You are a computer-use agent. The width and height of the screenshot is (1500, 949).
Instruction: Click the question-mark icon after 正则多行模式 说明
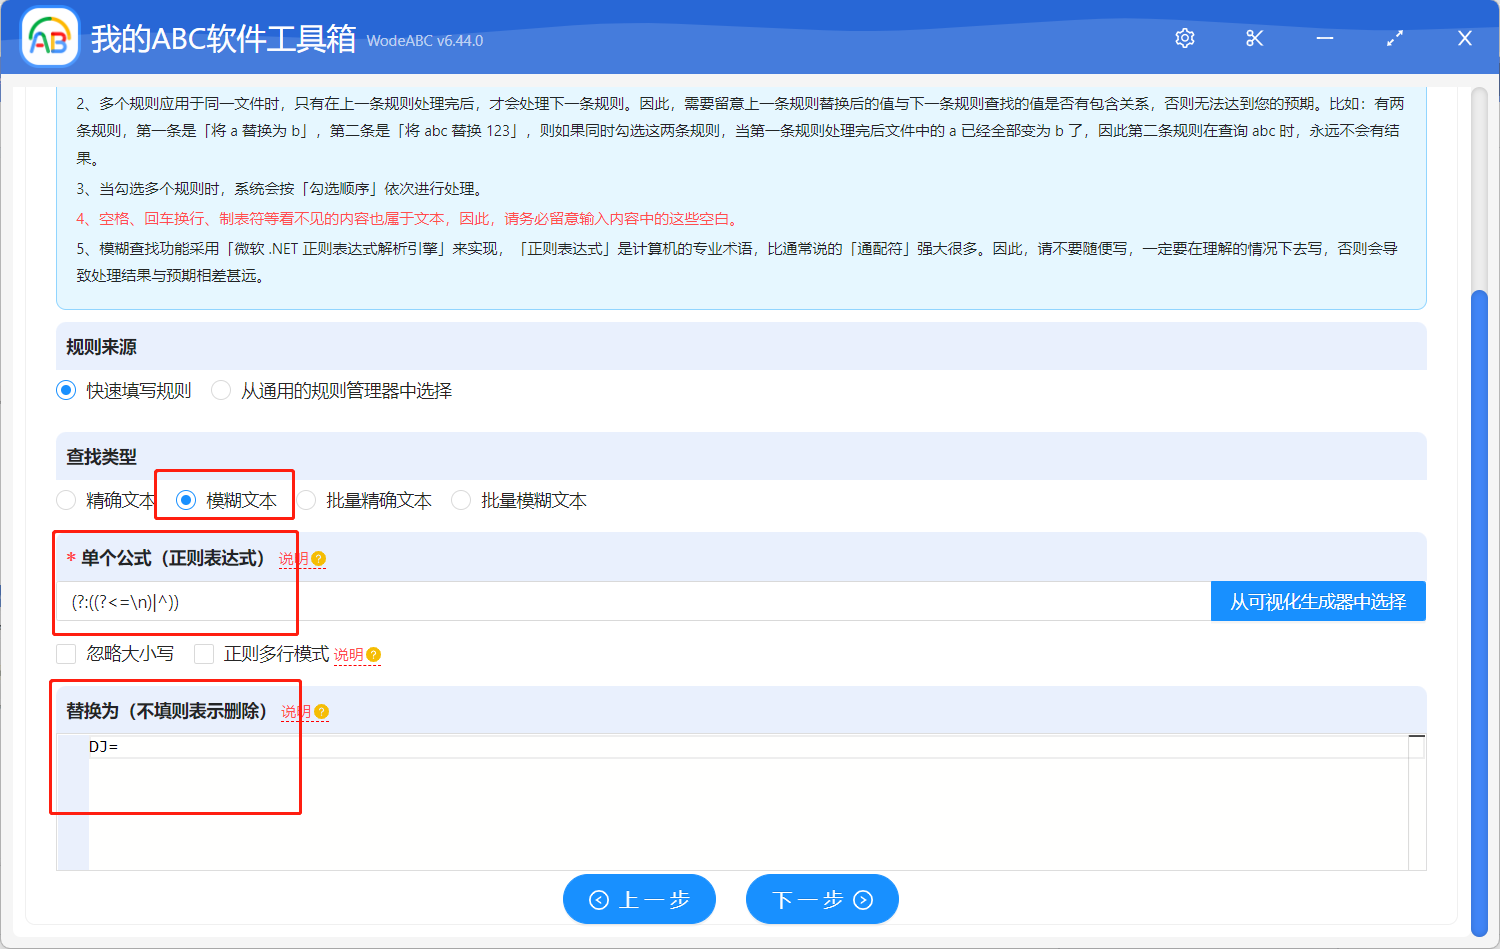[x=372, y=653]
